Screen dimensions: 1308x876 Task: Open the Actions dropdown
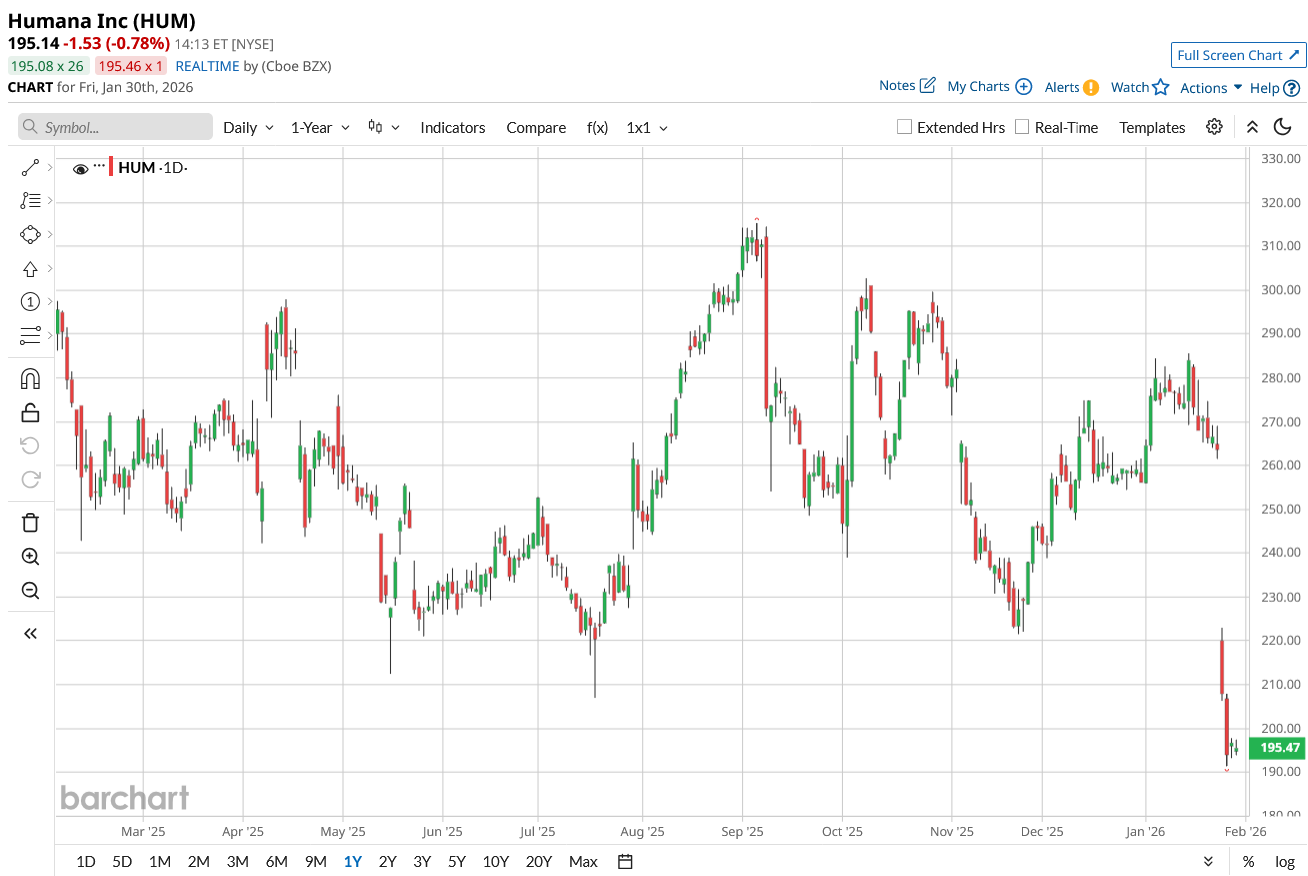tap(1211, 88)
